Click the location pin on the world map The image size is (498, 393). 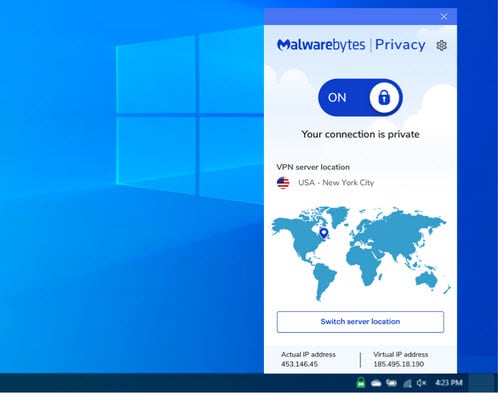324,233
